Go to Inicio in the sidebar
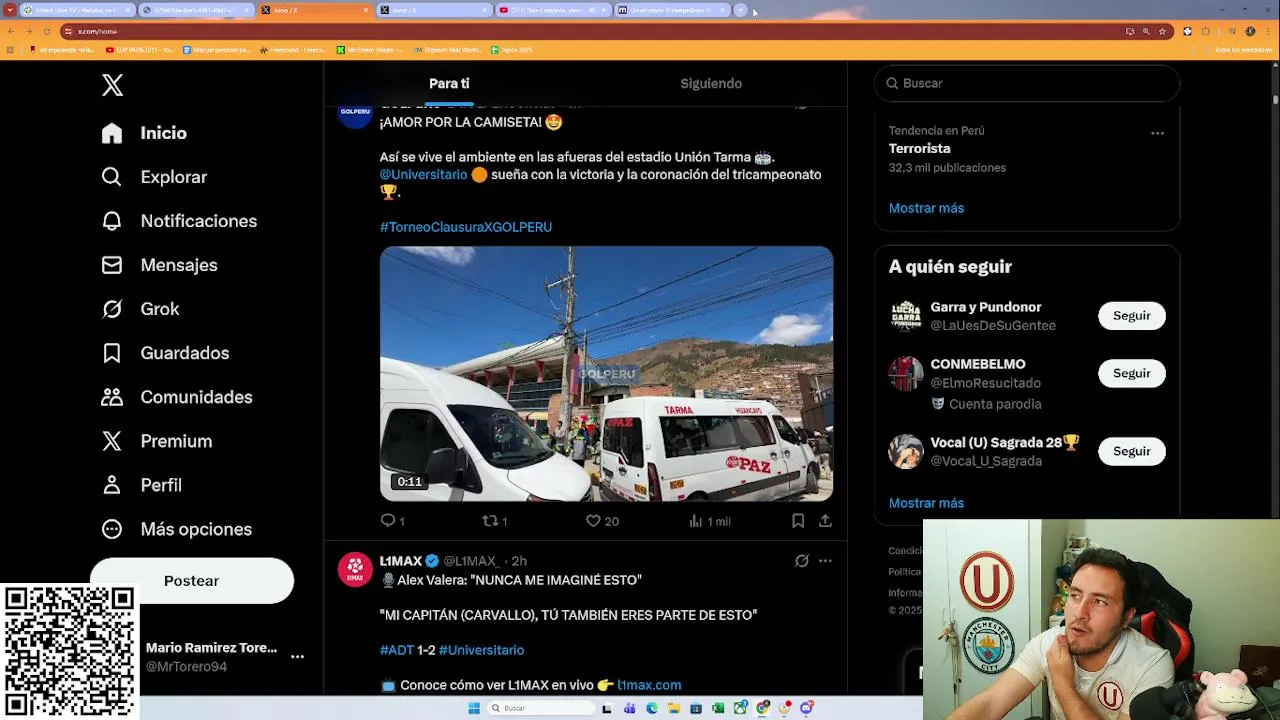This screenshot has height=720, width=1280. (x=144, y=133)
